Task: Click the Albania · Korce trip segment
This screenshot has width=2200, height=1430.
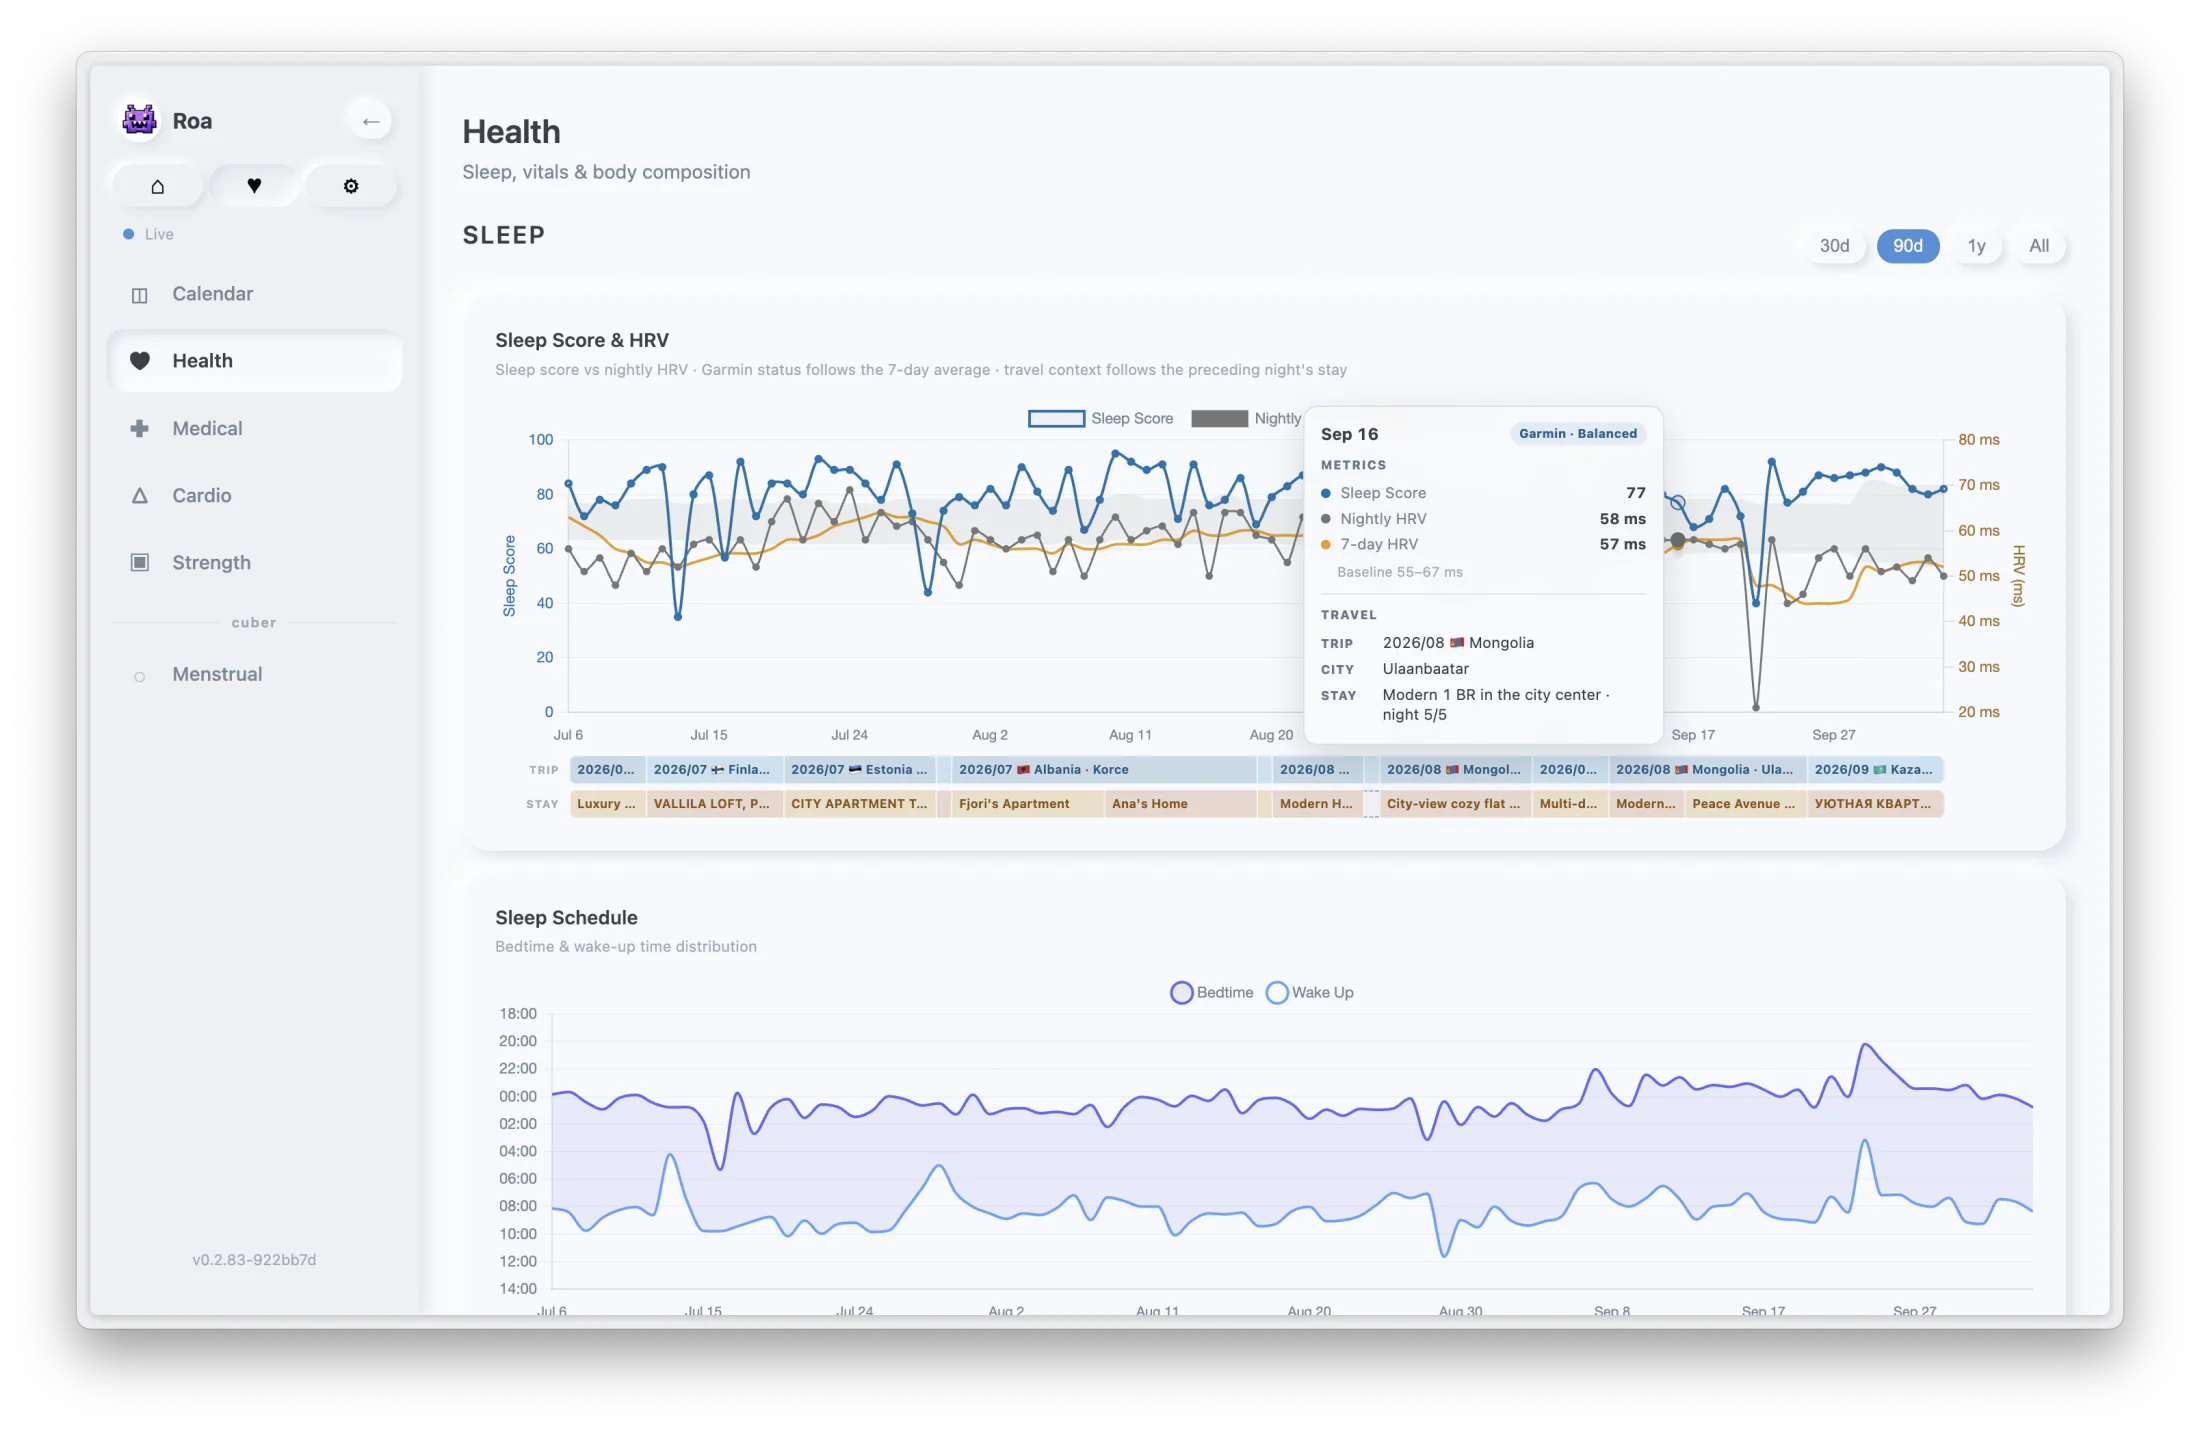Action: click(1103, 770)
